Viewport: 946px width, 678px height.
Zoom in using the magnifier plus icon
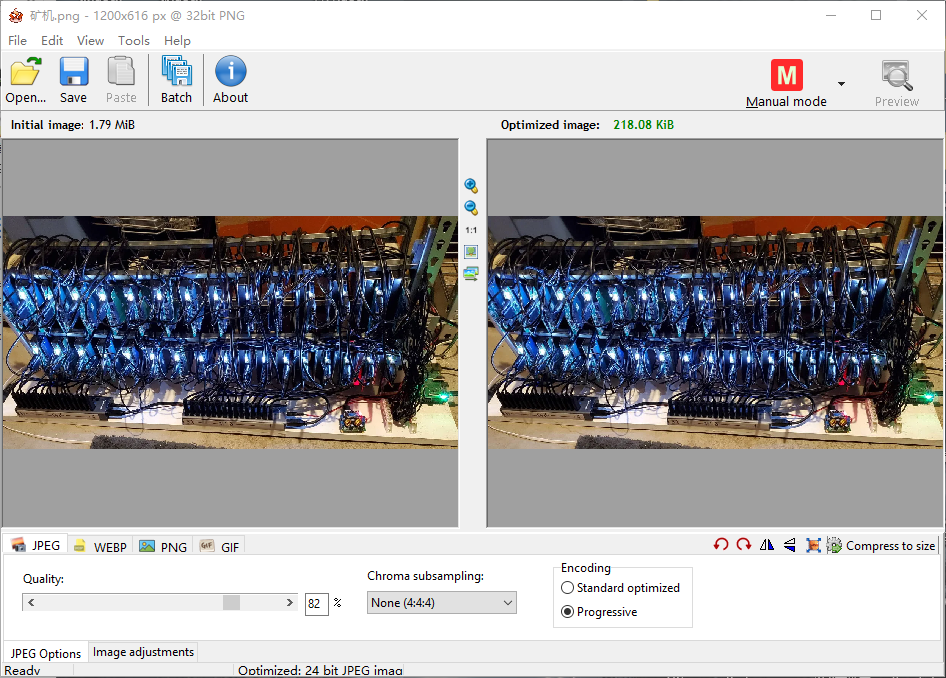pos(471,186)
